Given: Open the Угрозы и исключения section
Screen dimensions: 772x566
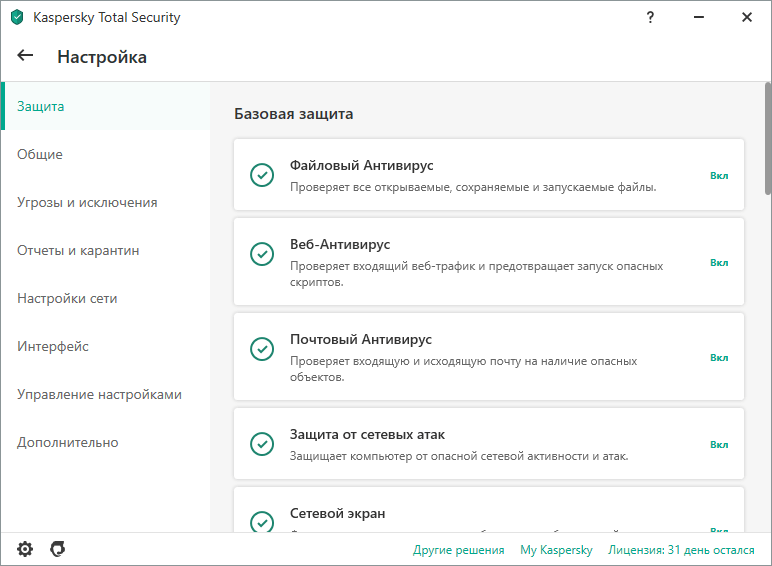Looking at the screenshot, I should tap(87, 202).
